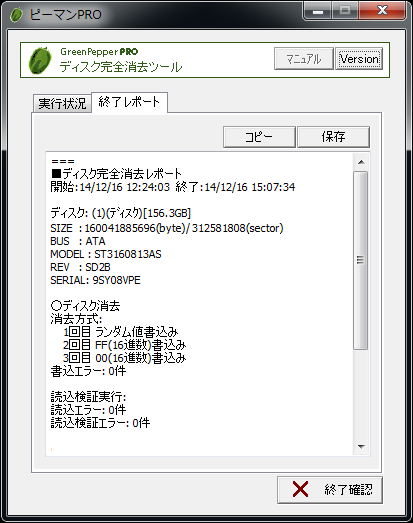The width and height of the screenshot is (413, 523).
Task: Select the 終了レポート tab
Action: pos(129,102)
